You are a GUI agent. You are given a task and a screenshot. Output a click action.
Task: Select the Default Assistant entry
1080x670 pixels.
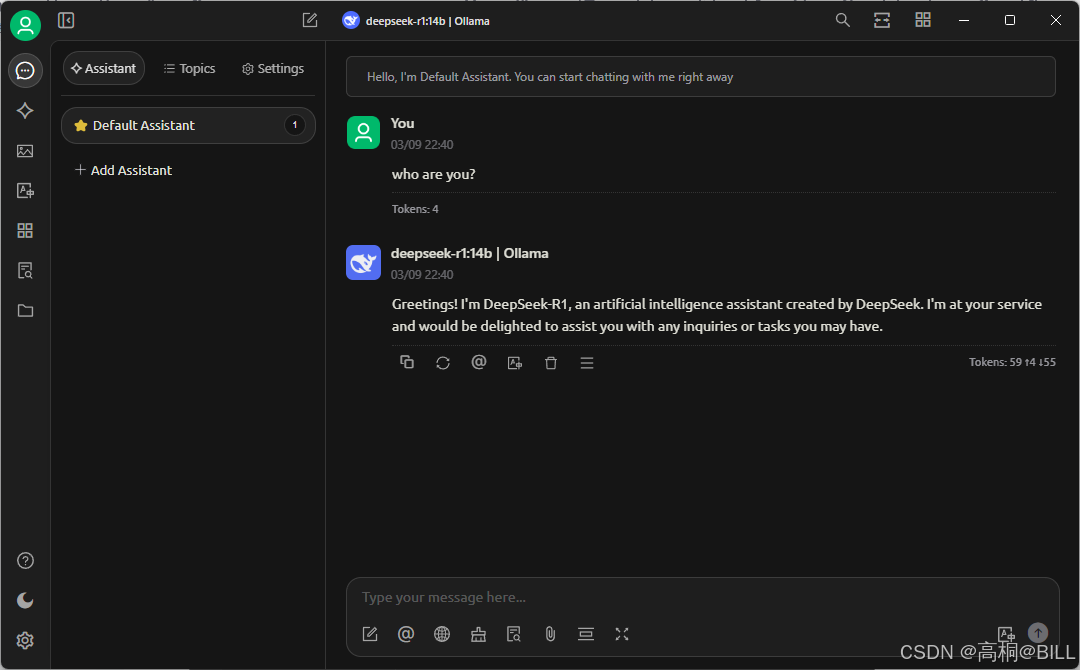pyautogui.click(x=188, y=125)
